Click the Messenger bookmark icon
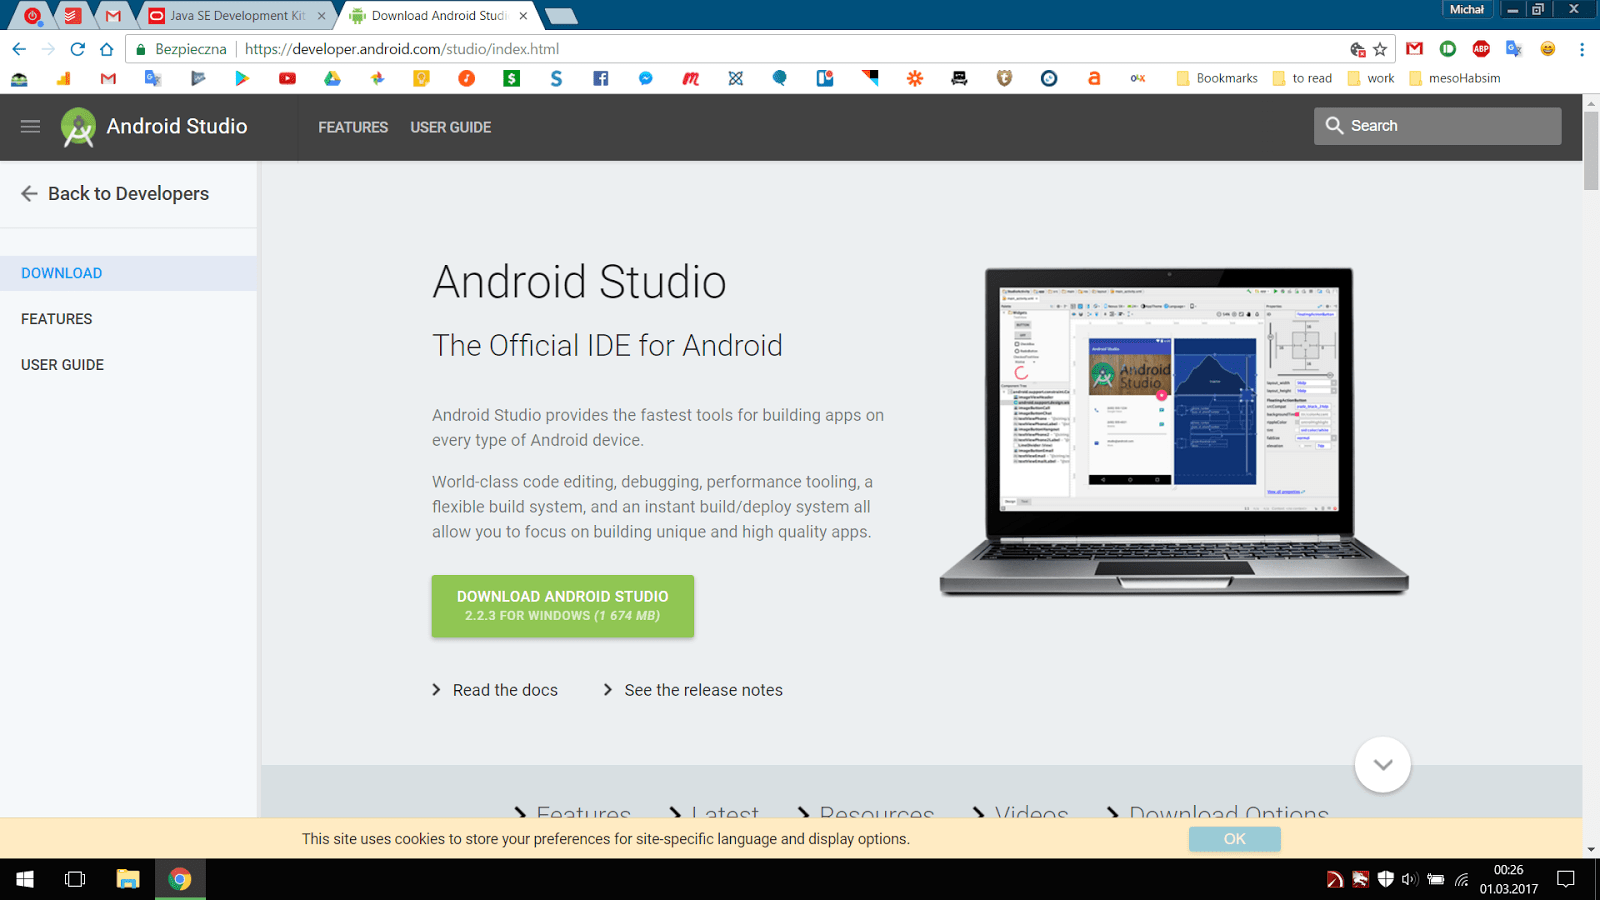The height and width of the screenshot is (900, 1600). 645,78
